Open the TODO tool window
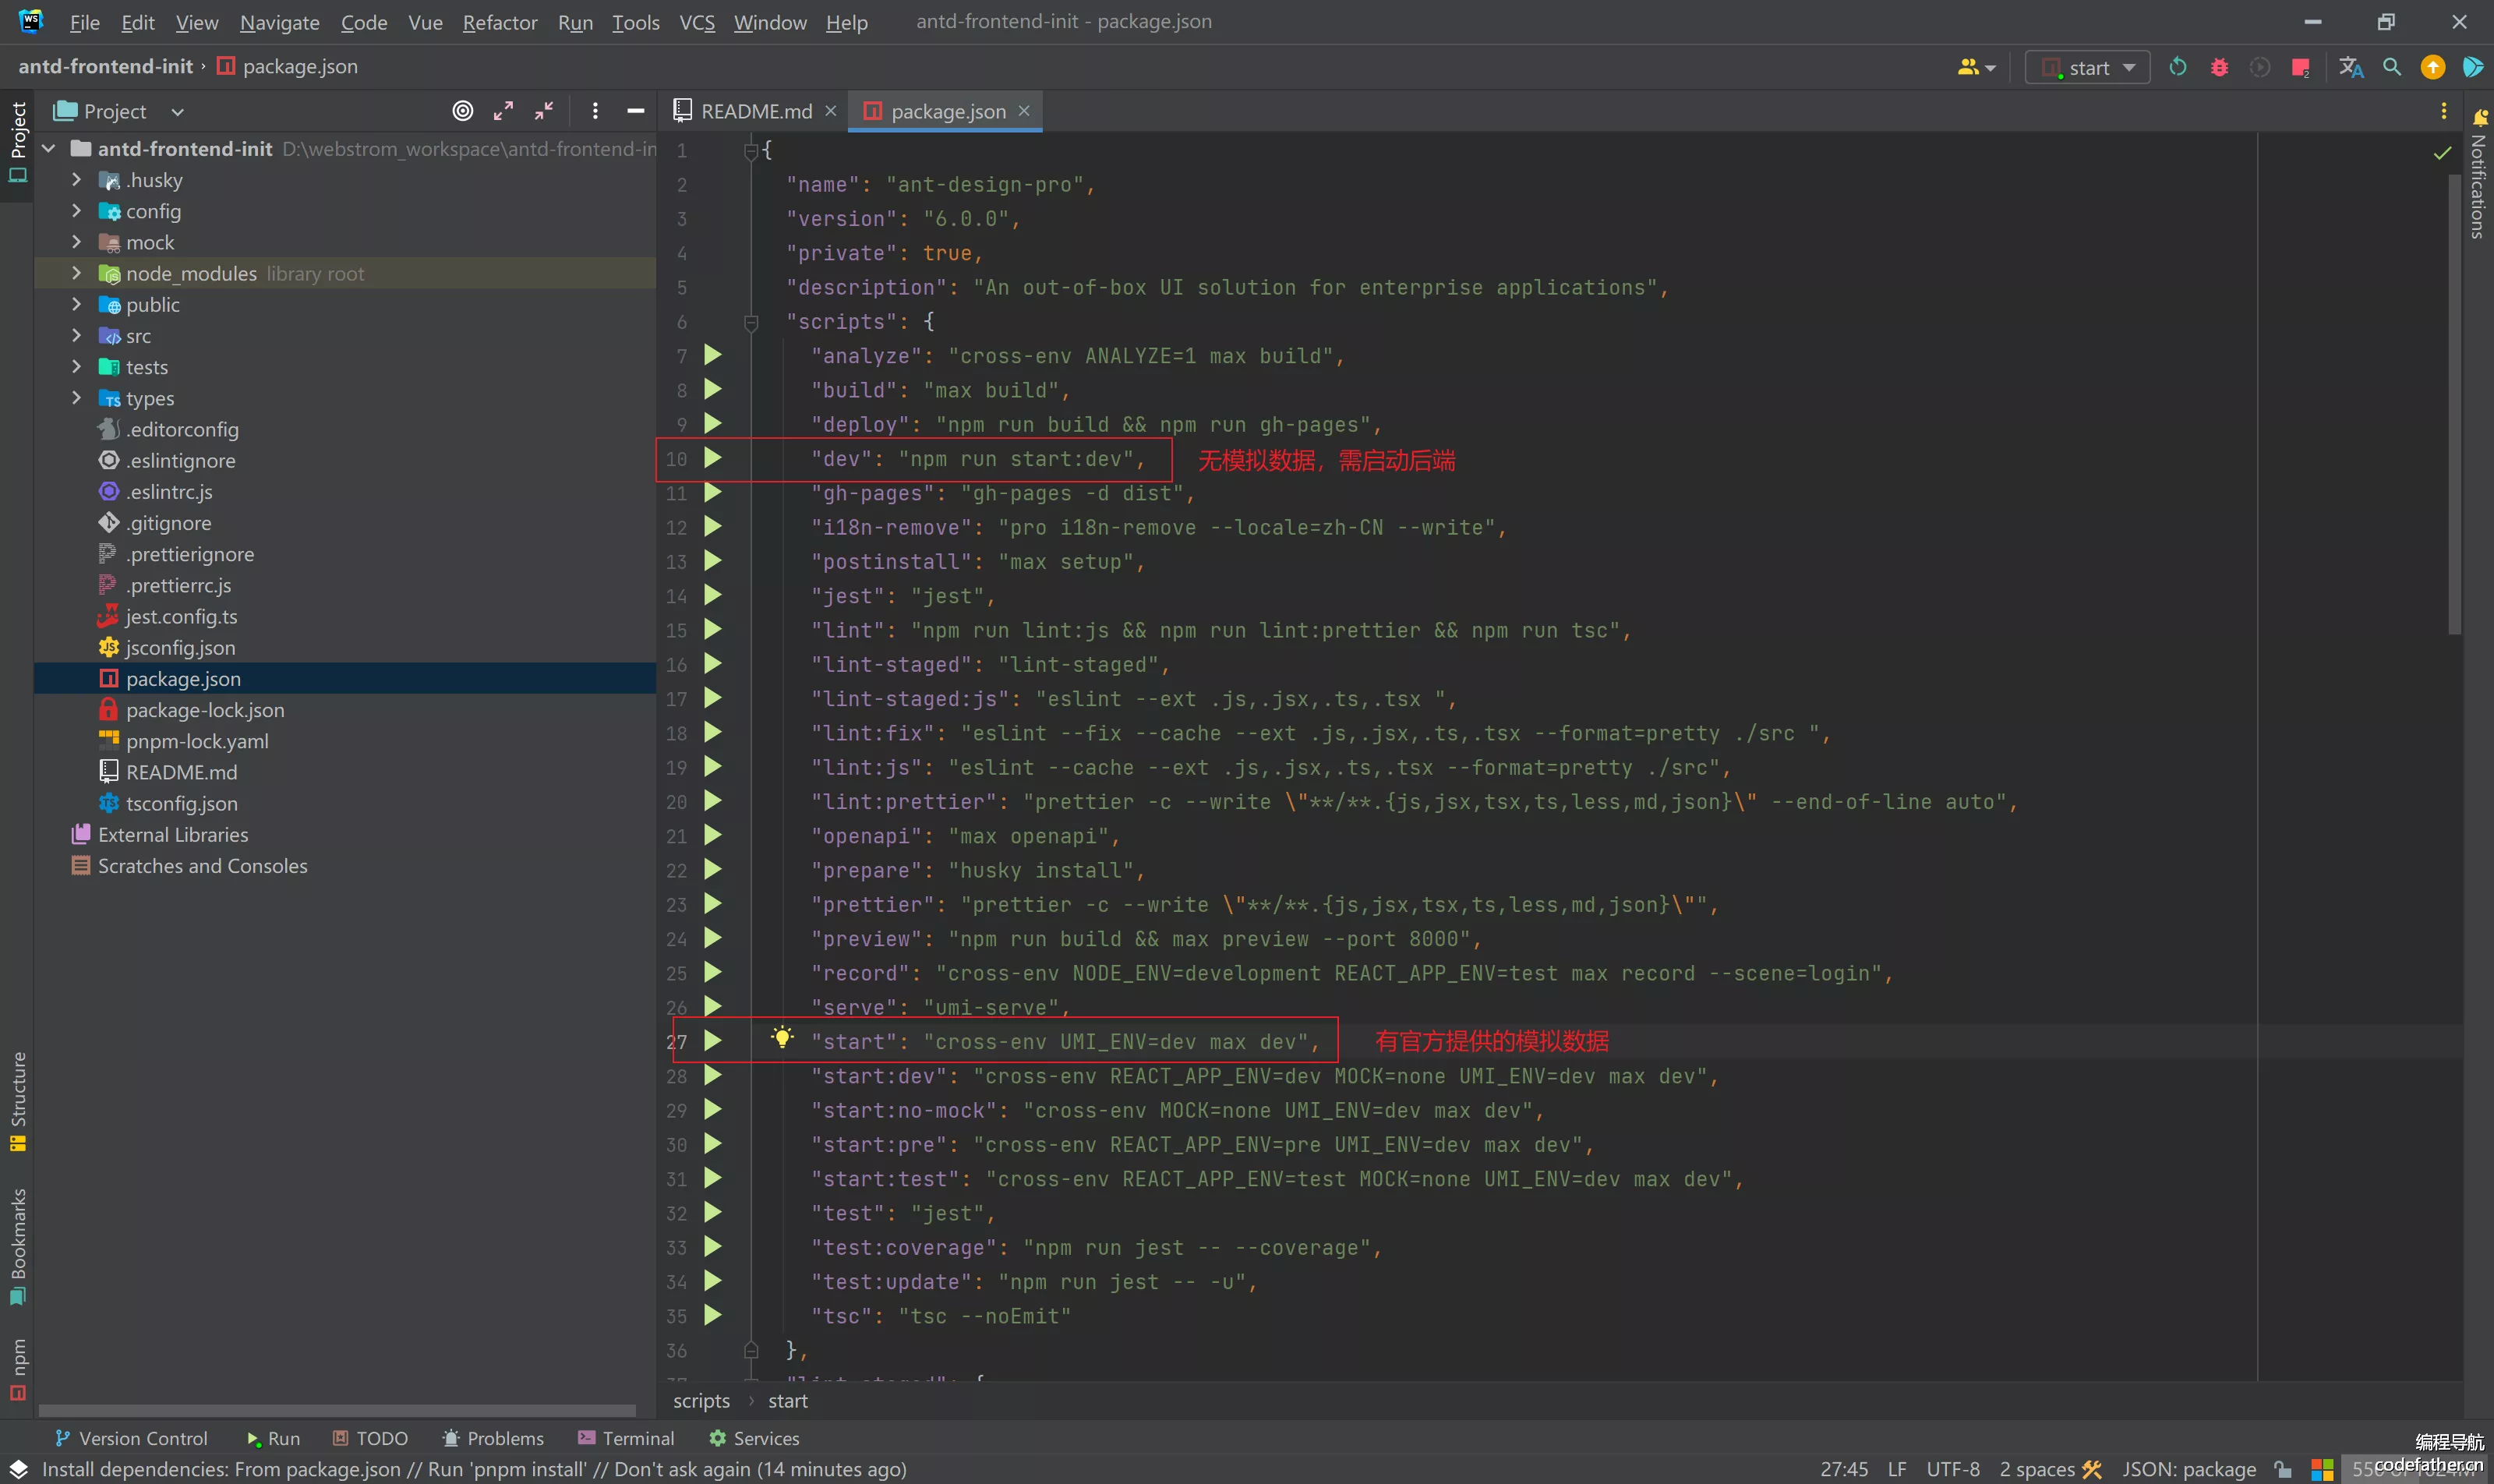The height and width of the screenshot is (1484, 2494). click(x=370, y=1438)
